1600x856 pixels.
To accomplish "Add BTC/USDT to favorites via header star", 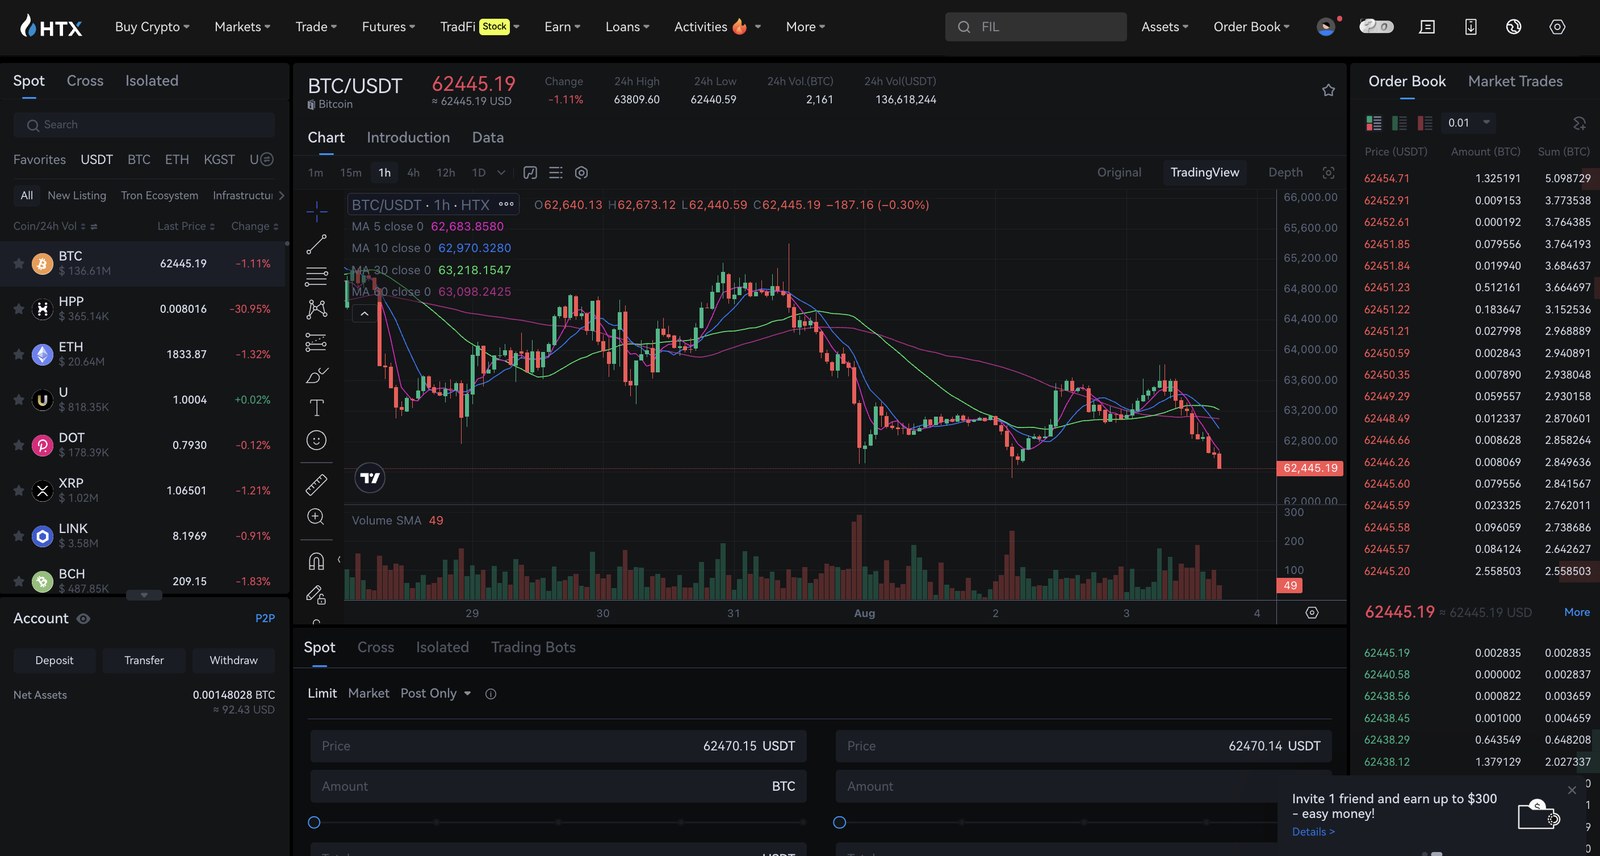I will click(x=1328, y=90).
